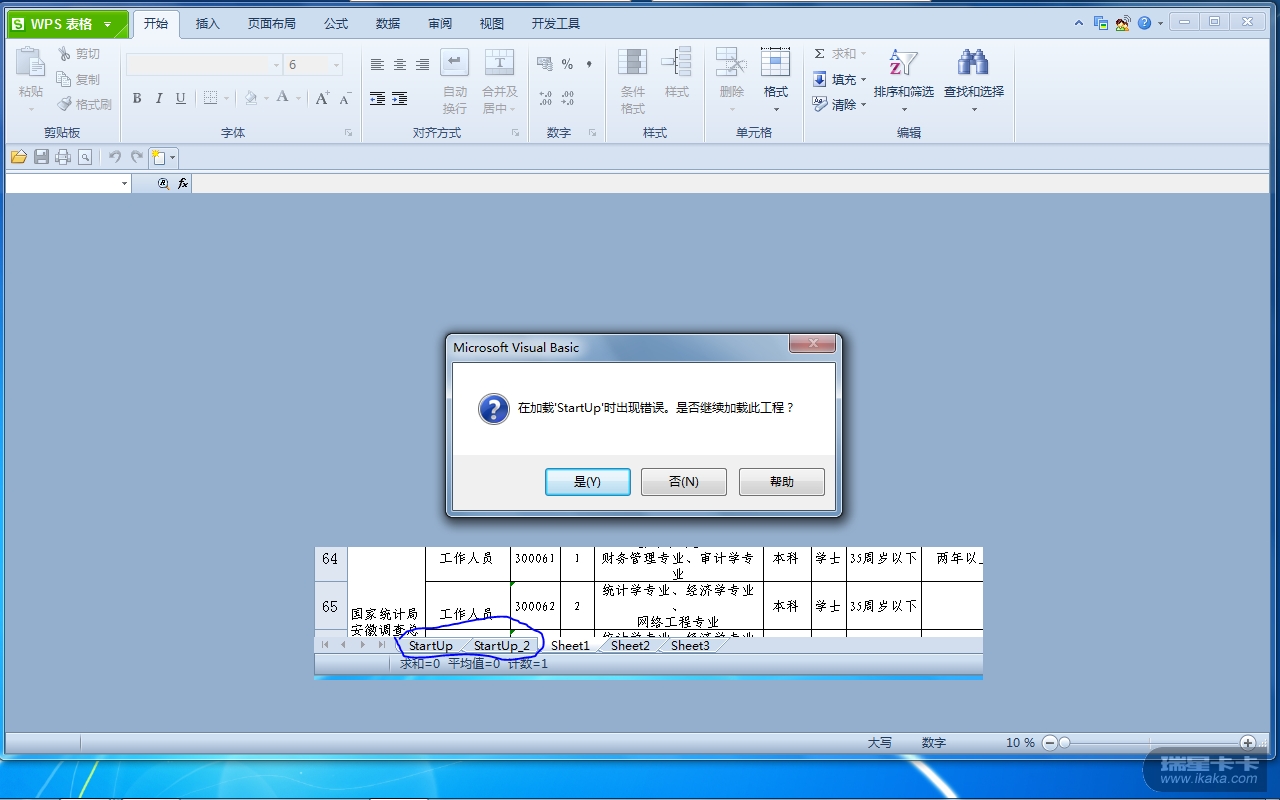The height and width of the screenshot is (800, 1280).
Task: Click the save disk icon
Action: [x=41, y=157]
